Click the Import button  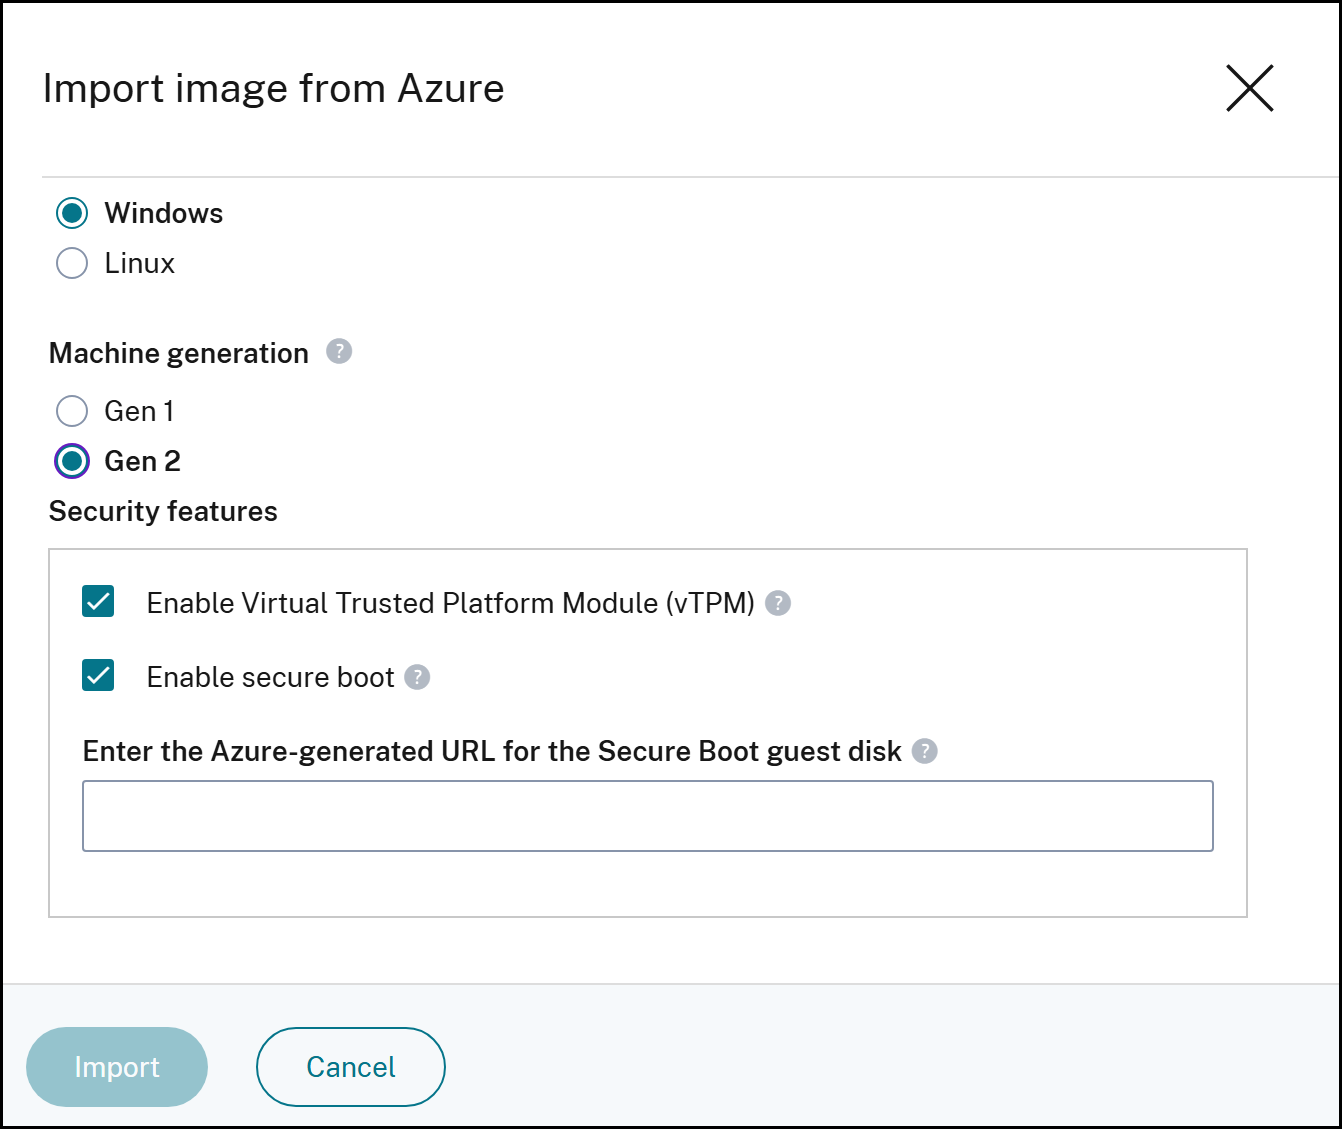(117, 1067)
